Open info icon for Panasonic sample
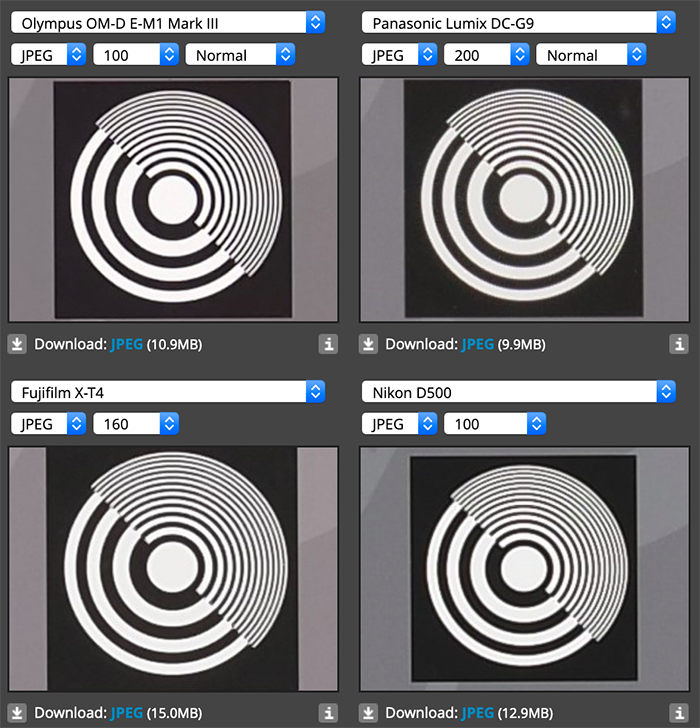Viewport: 700px width, 728px height. click(x=680, y=344)
